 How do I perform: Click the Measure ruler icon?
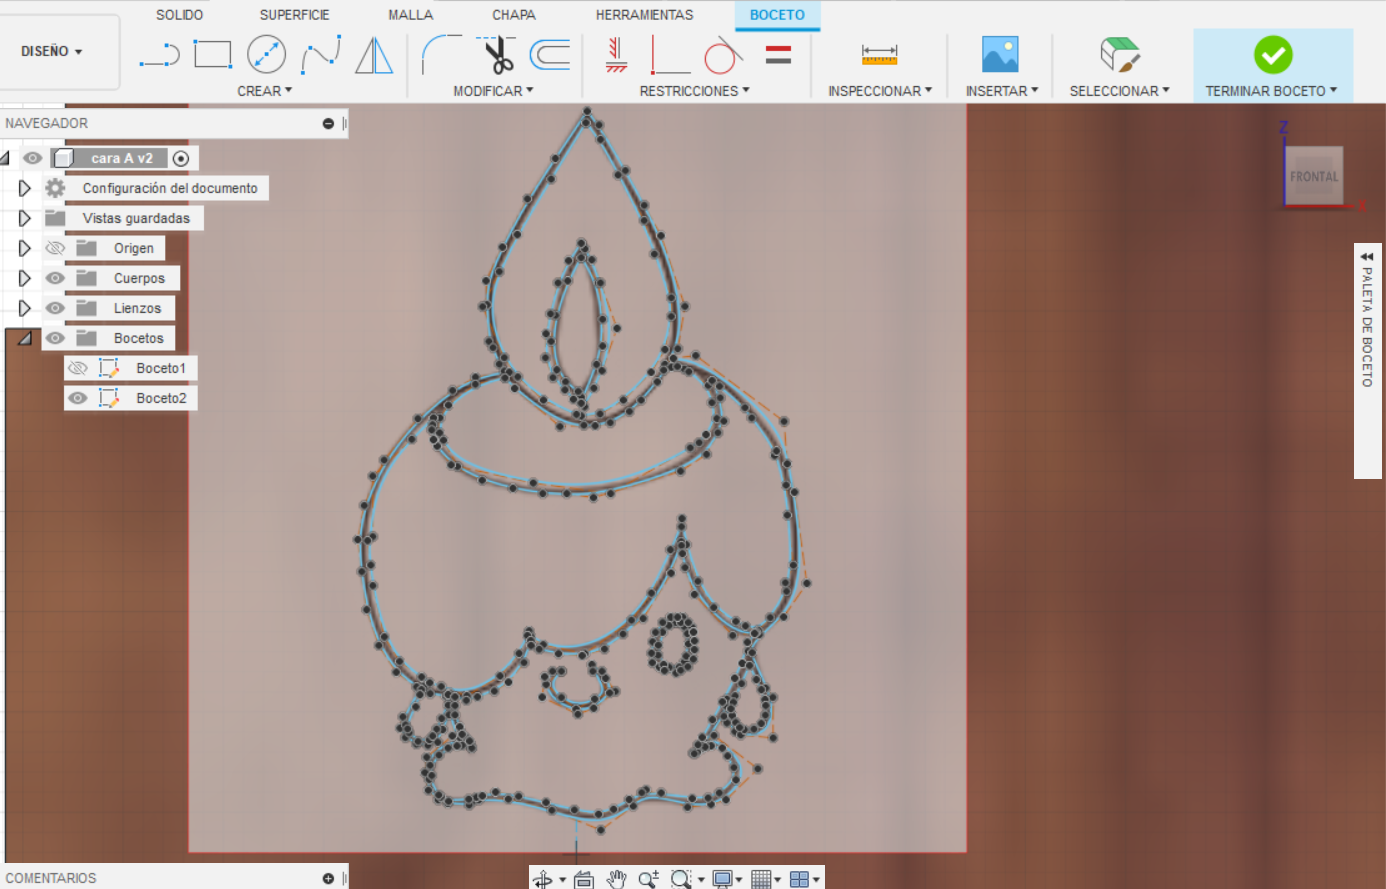click(x=879, y=55)
